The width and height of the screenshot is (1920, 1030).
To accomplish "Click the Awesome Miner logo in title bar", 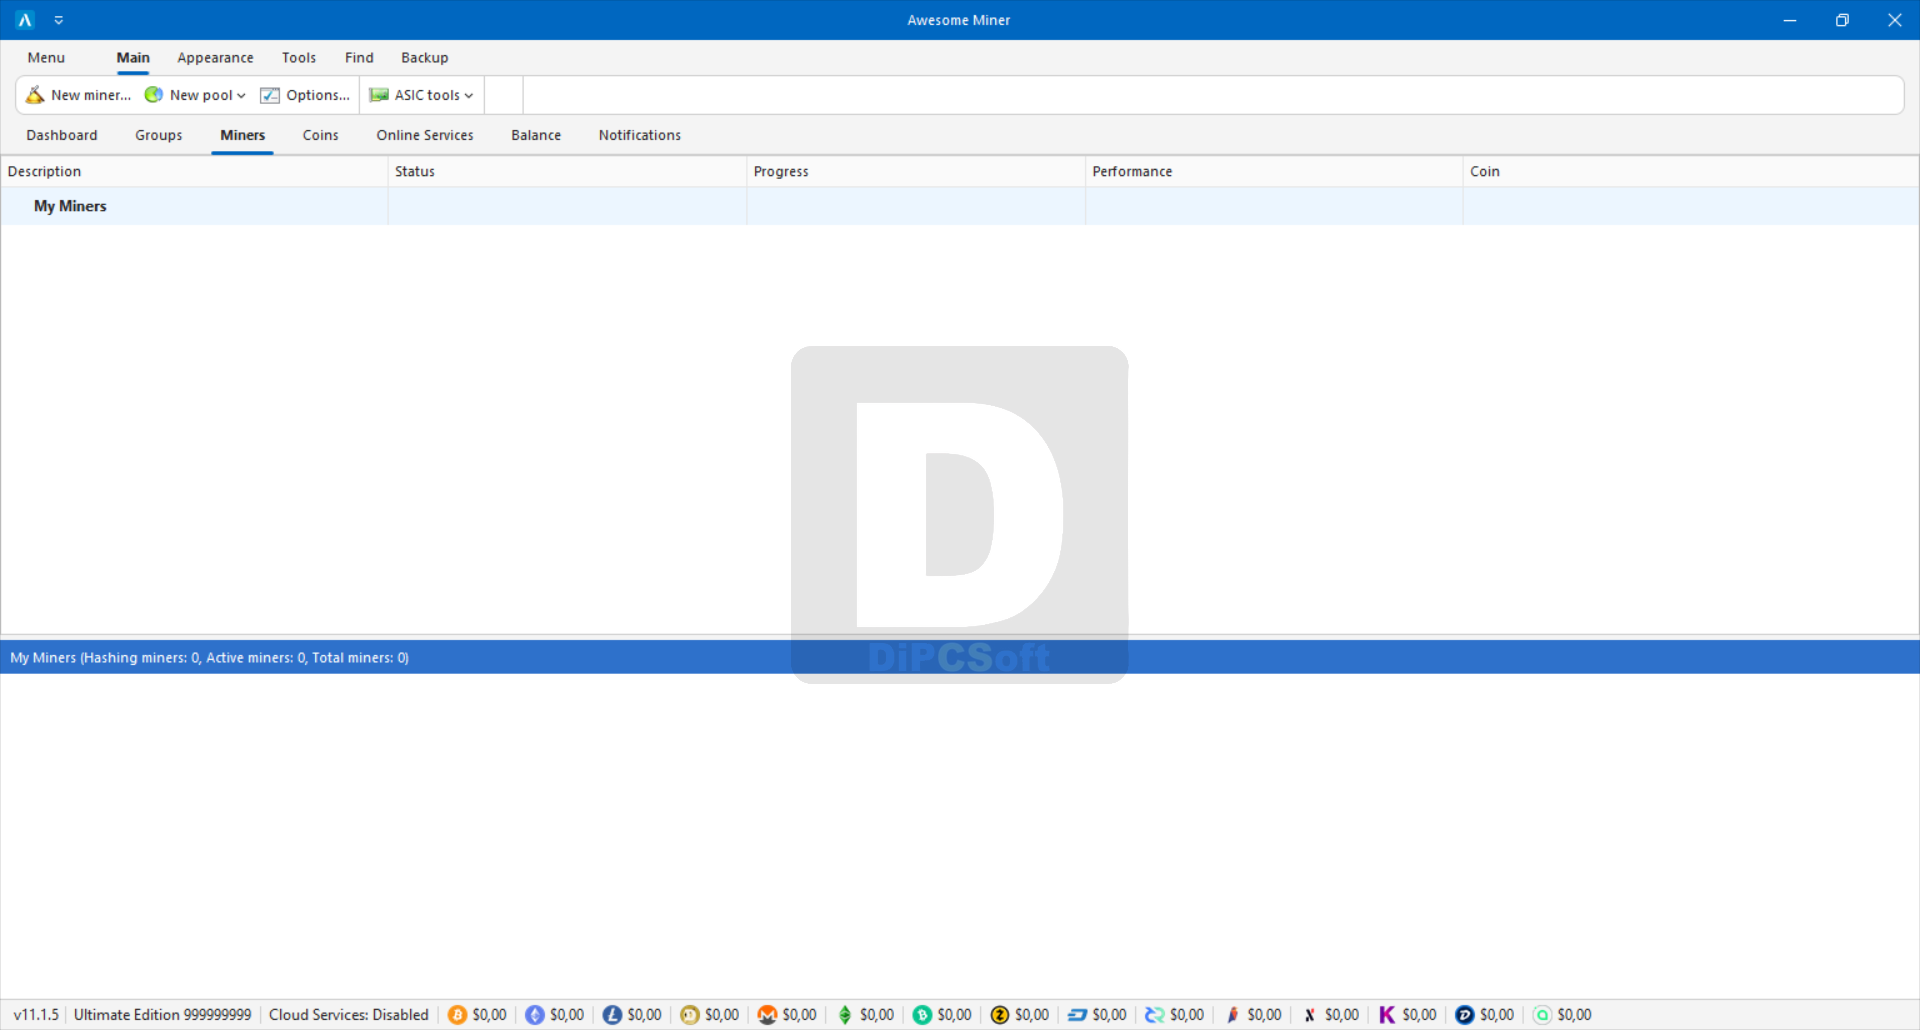I will pyautogui.click(x=25, y=20).
